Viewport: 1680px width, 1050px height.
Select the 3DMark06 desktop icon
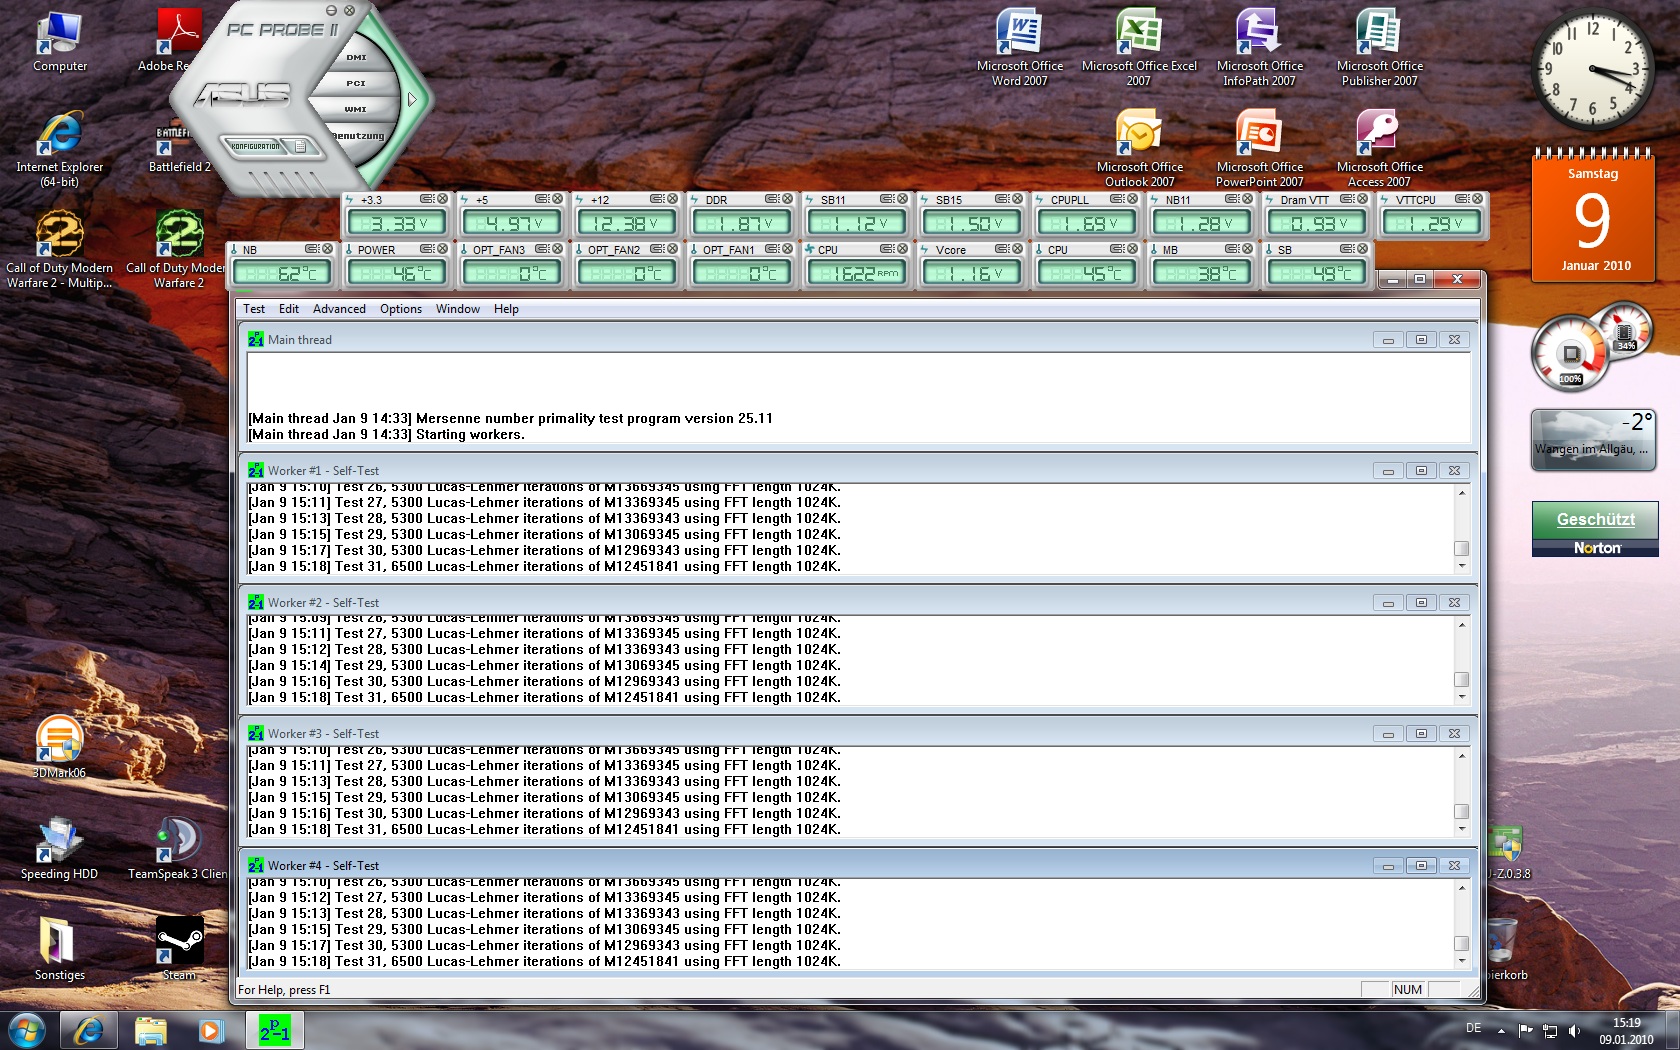tap(59, 747)
